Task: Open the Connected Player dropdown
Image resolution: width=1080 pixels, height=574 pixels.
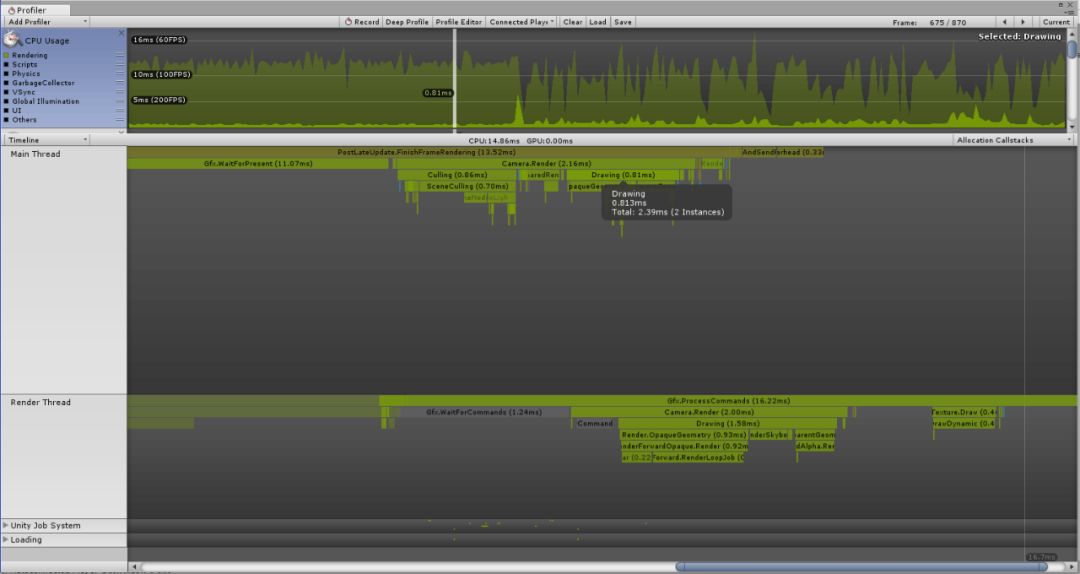Action: pos(521,22)
